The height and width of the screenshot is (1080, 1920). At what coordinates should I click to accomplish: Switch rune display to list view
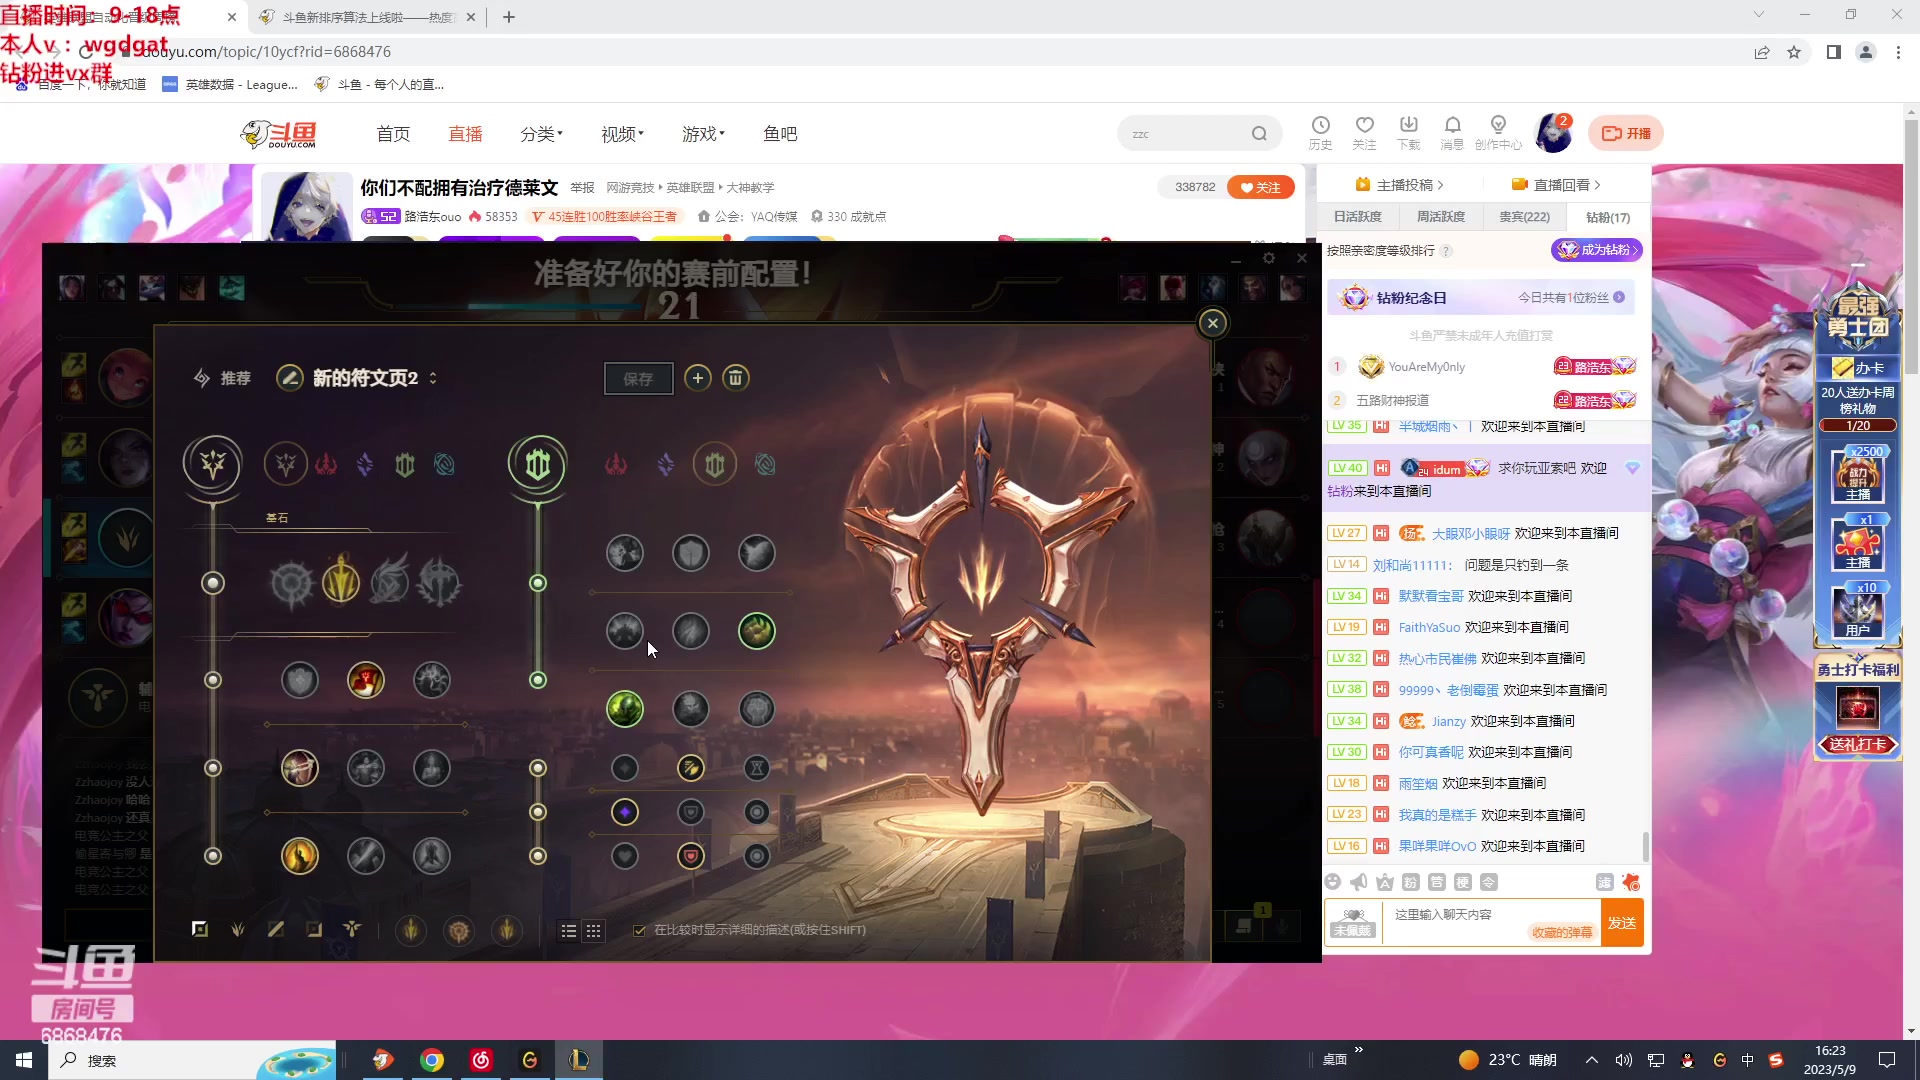(569, 931)
